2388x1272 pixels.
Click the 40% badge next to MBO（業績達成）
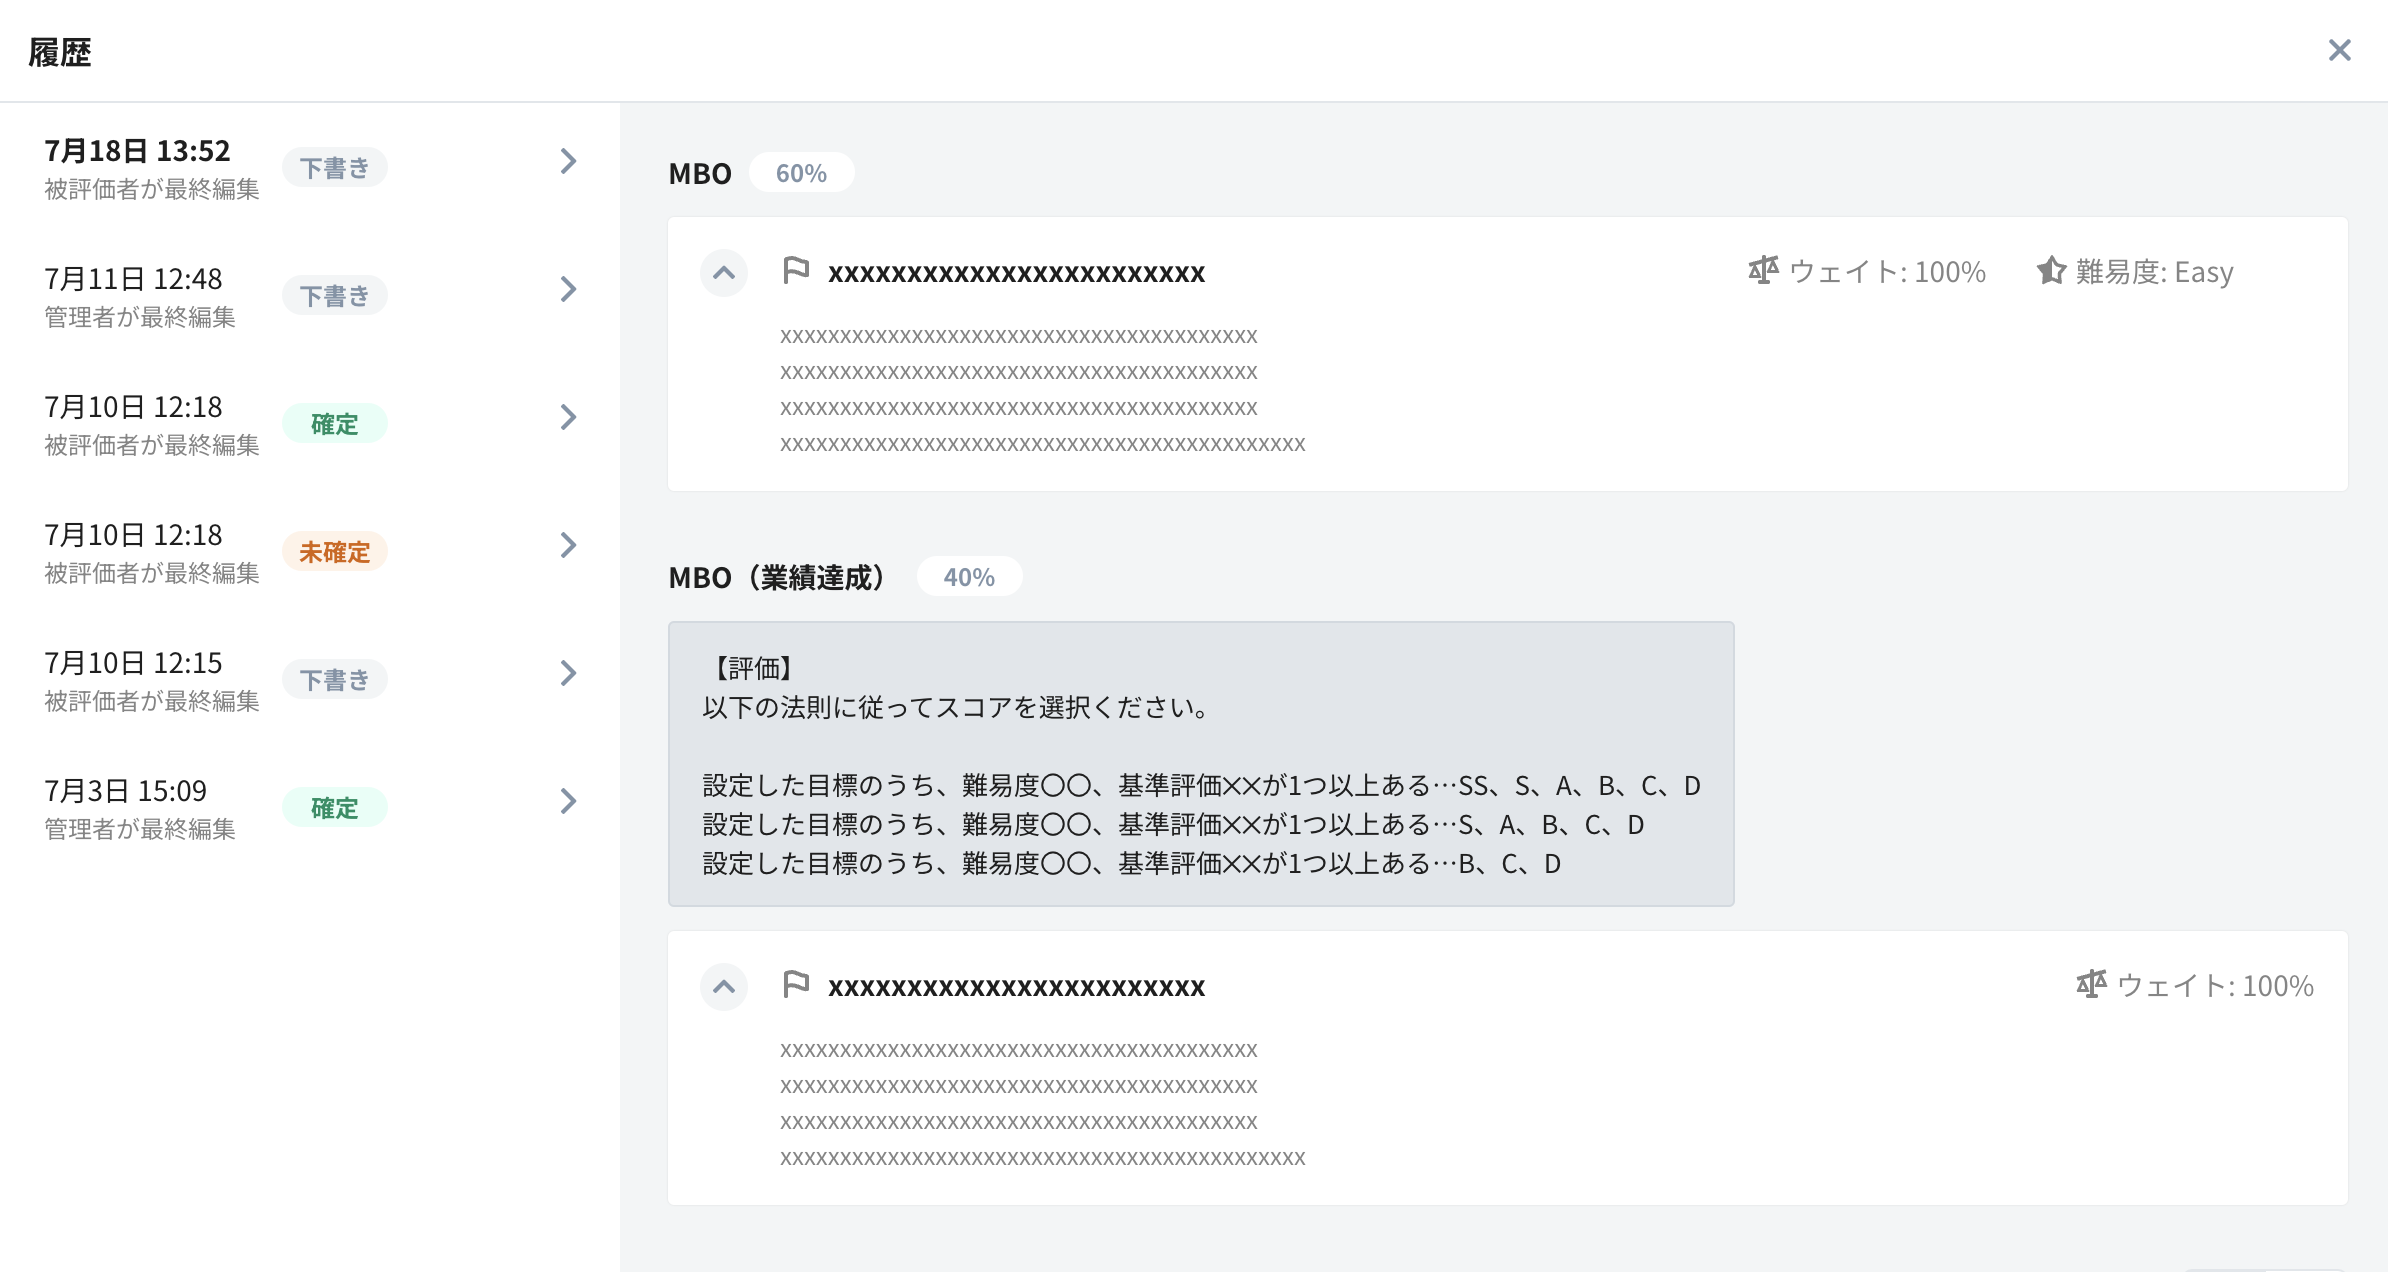[968, 577]
